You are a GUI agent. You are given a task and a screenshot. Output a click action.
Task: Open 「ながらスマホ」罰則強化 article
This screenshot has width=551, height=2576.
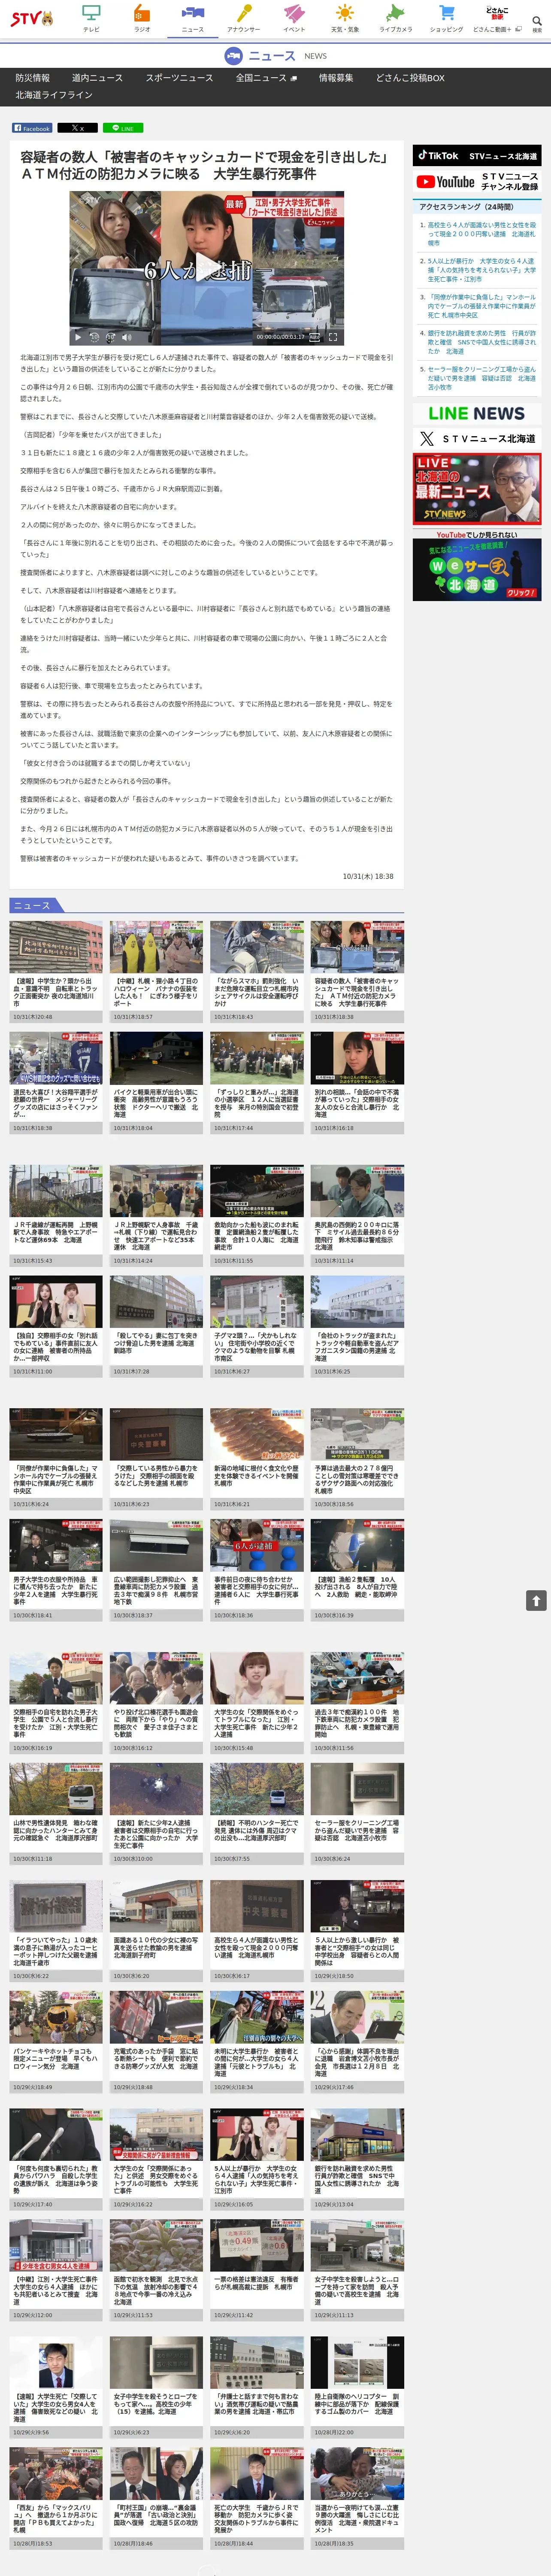click(257, 971)
